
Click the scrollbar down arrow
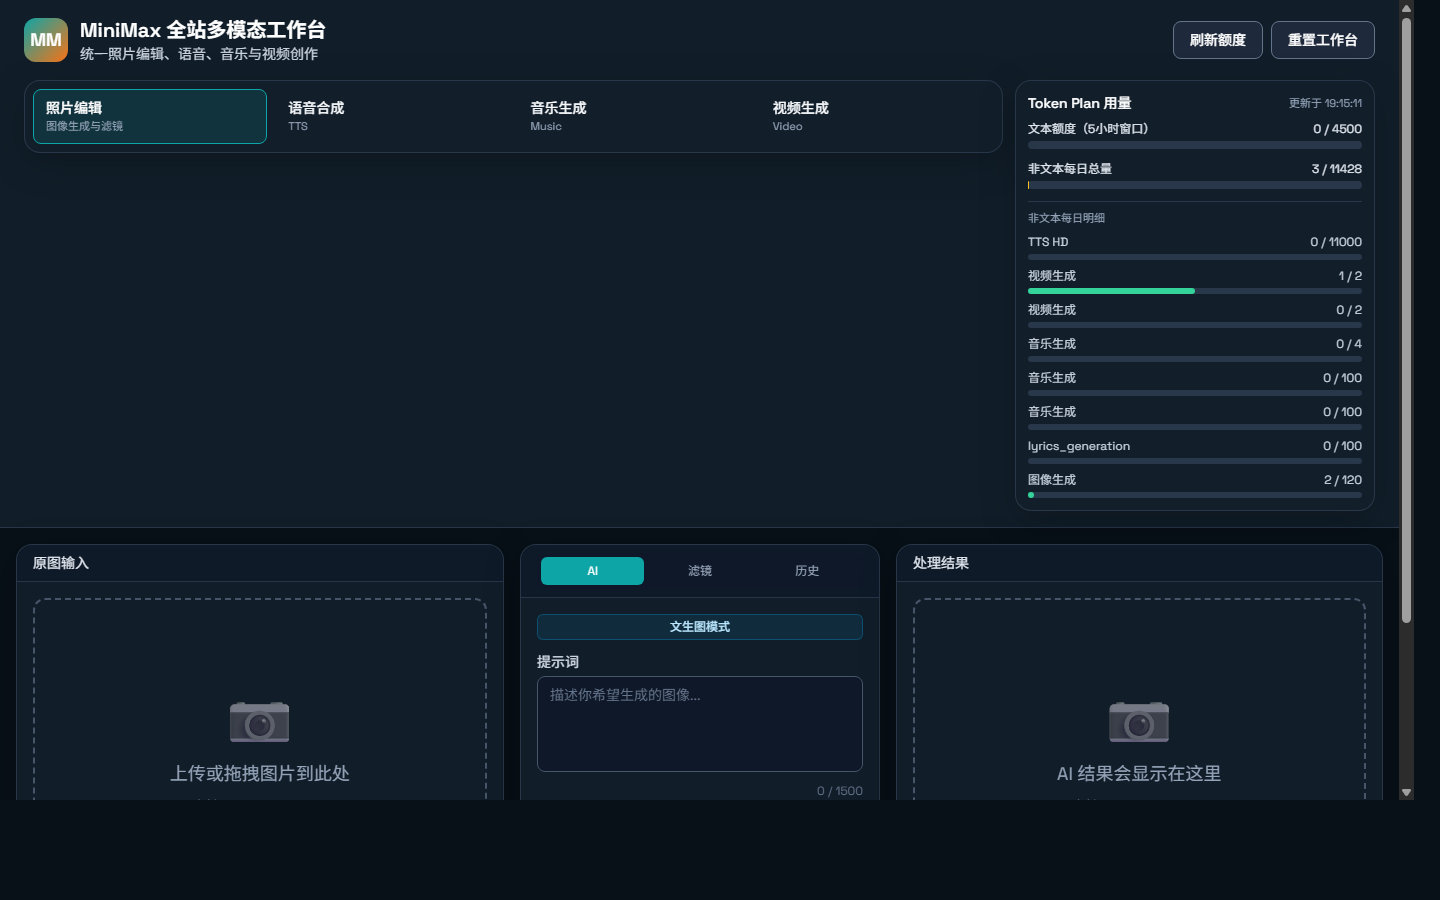[1406, 792]
